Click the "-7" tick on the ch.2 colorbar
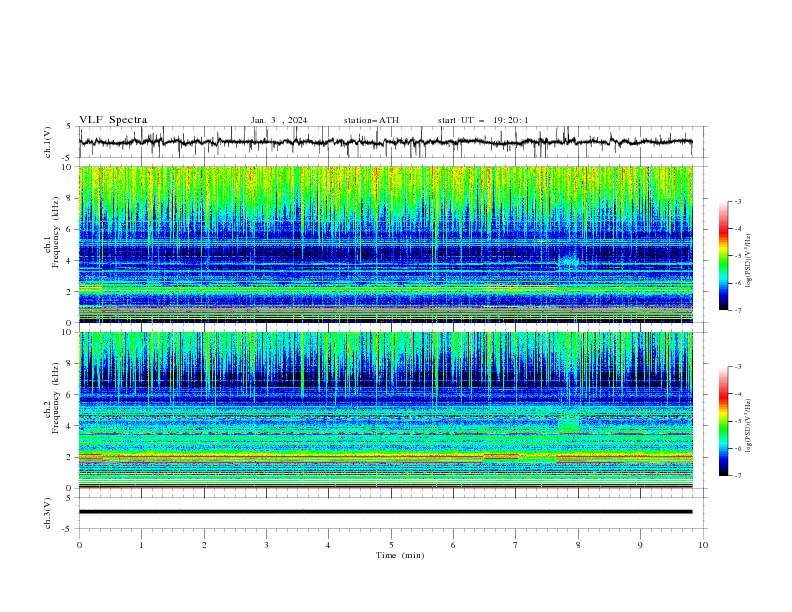792x612 pixels. click(737, 475)
